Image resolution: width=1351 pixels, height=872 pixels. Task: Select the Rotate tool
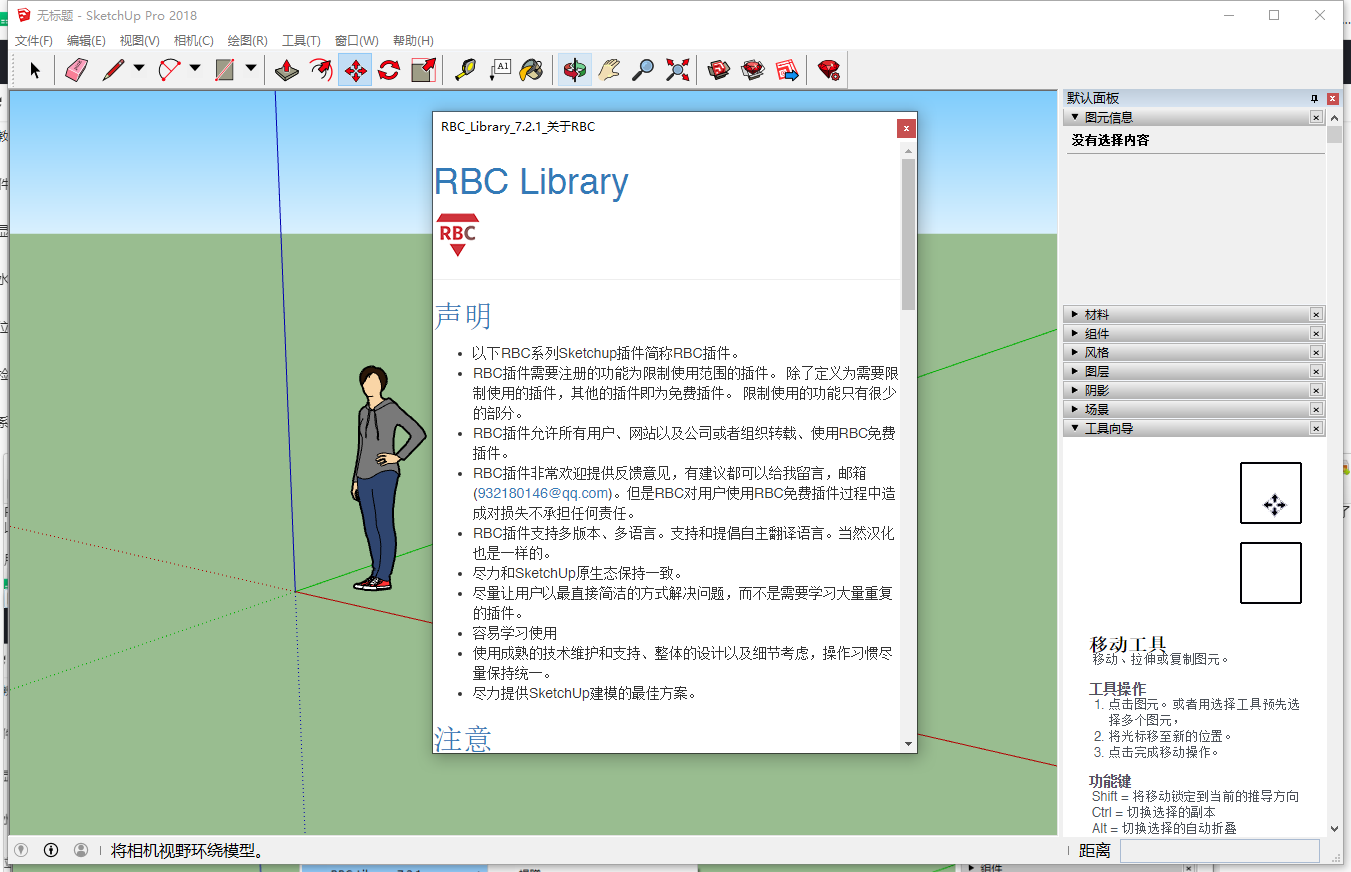[389, 70]
